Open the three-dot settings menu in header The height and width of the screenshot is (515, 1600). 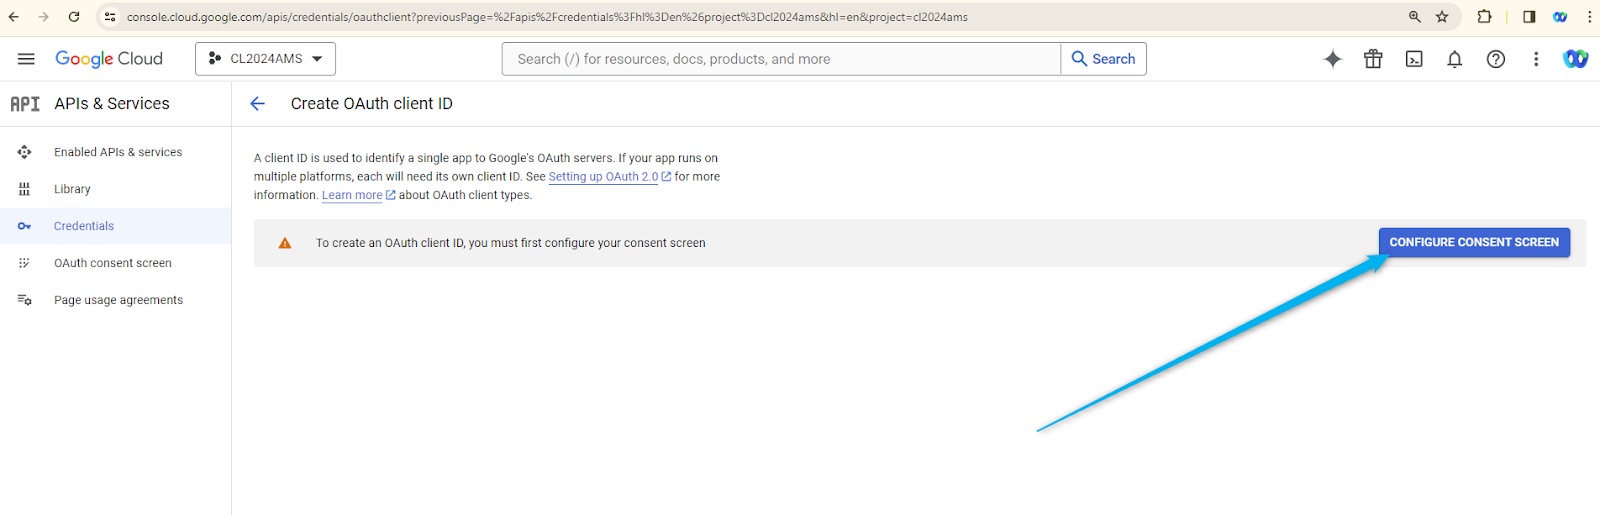tap(1536, 59)
